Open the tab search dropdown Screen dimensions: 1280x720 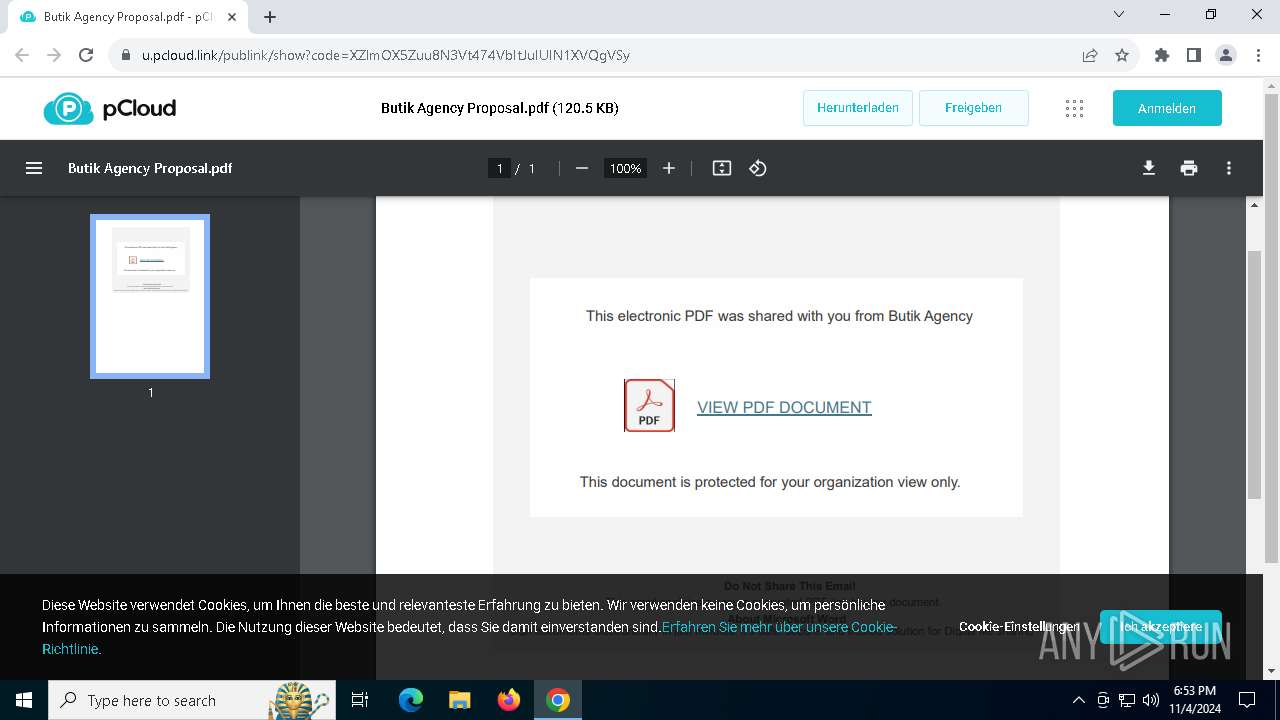(1119, 14)
